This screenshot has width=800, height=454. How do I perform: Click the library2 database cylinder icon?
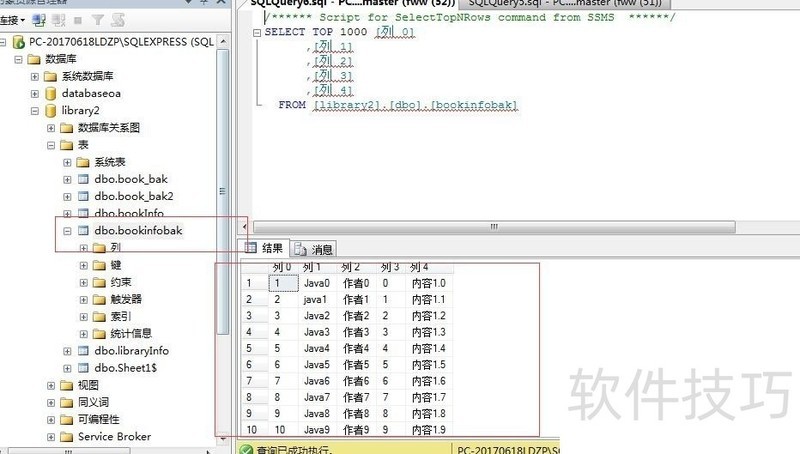click(x=51, y=110)
